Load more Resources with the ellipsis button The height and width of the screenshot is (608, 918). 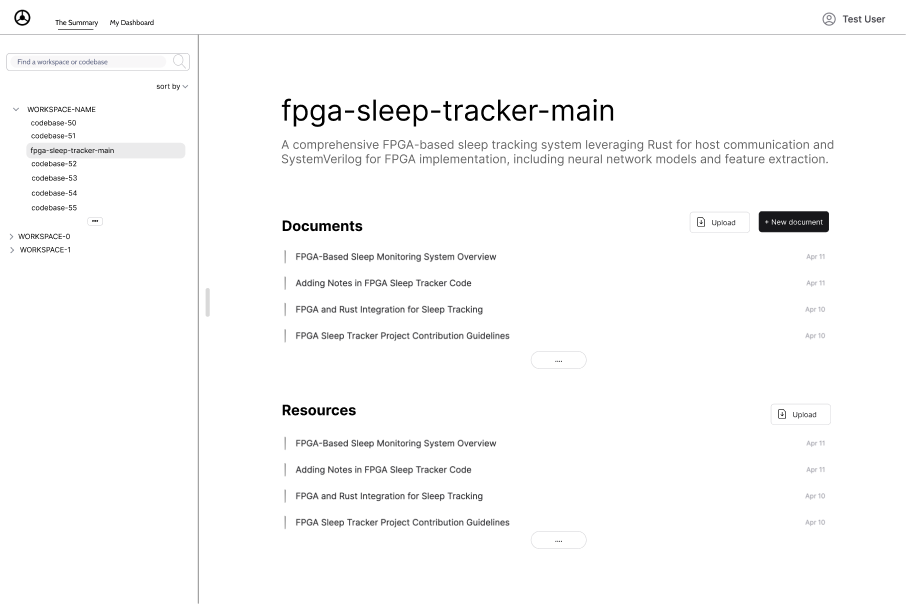coord(559,541)
